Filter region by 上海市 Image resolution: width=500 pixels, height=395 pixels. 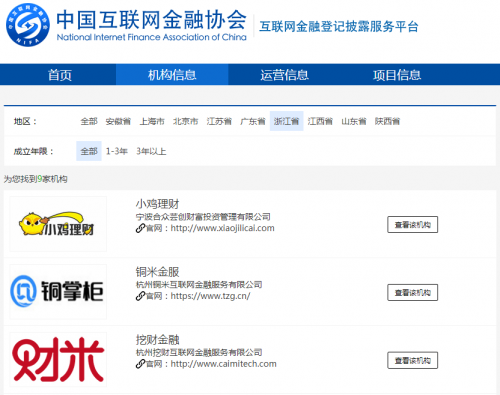(x=152, y=121)
